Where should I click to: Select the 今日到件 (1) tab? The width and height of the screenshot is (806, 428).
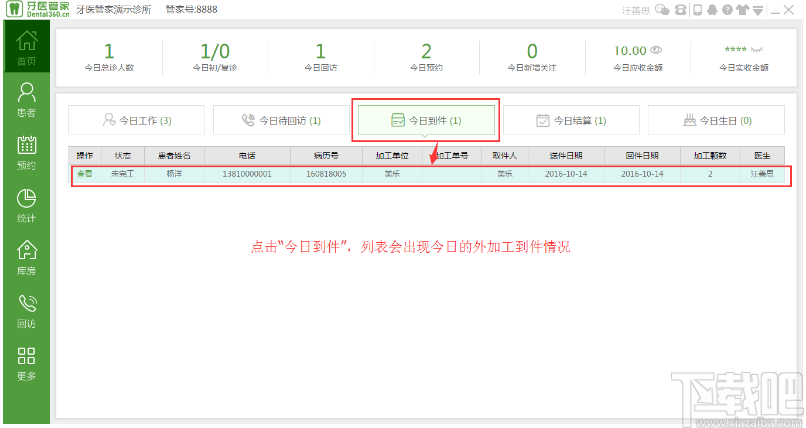(426, 120)
